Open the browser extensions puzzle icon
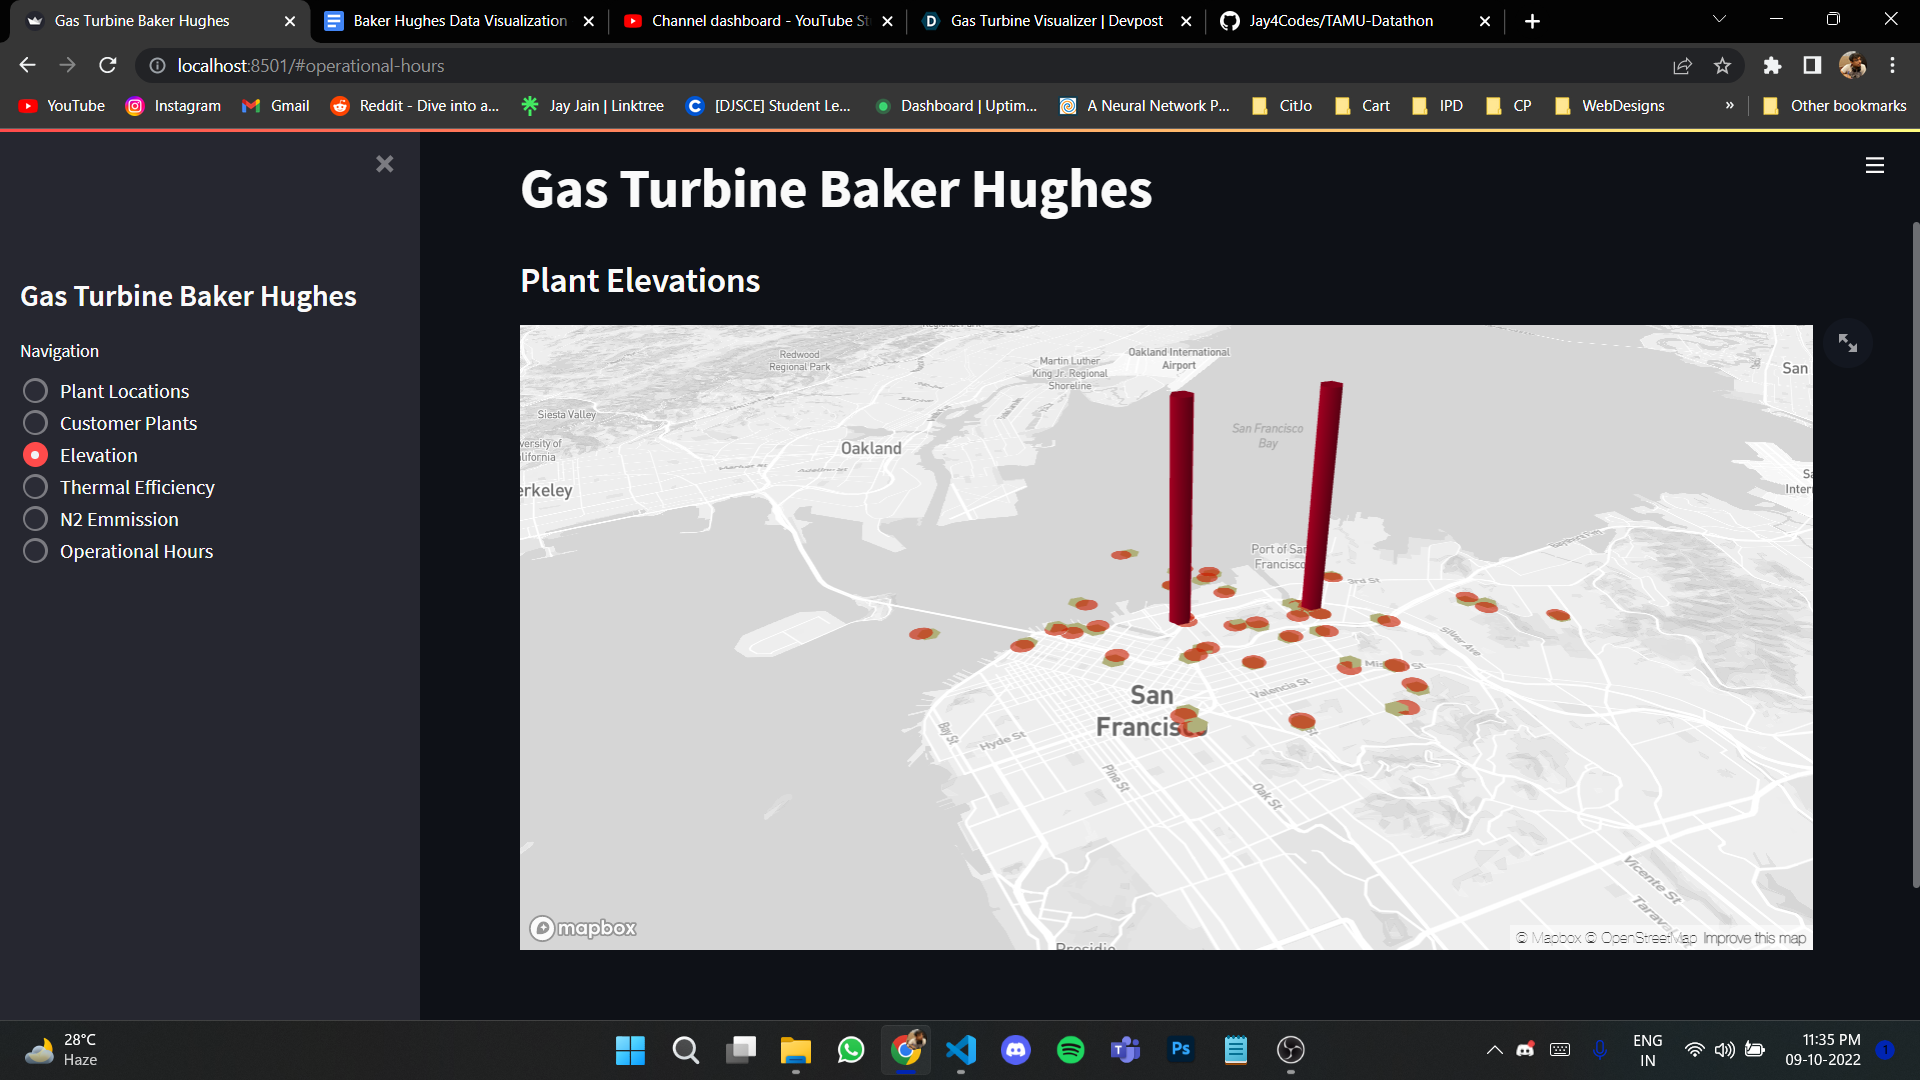Screen dimensions: 1920x1080 [1772, 66]
